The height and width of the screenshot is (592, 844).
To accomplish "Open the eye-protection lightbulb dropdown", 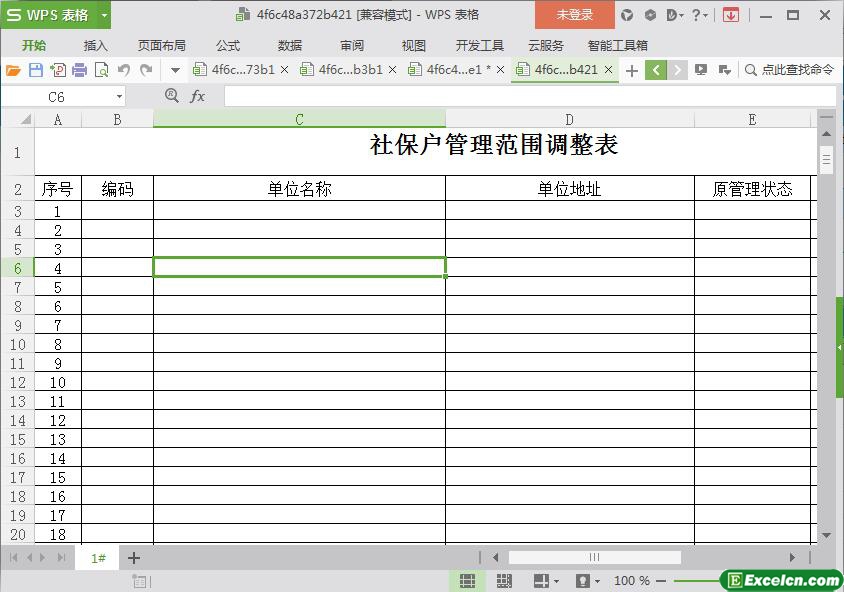I will (x=587, y=581).
